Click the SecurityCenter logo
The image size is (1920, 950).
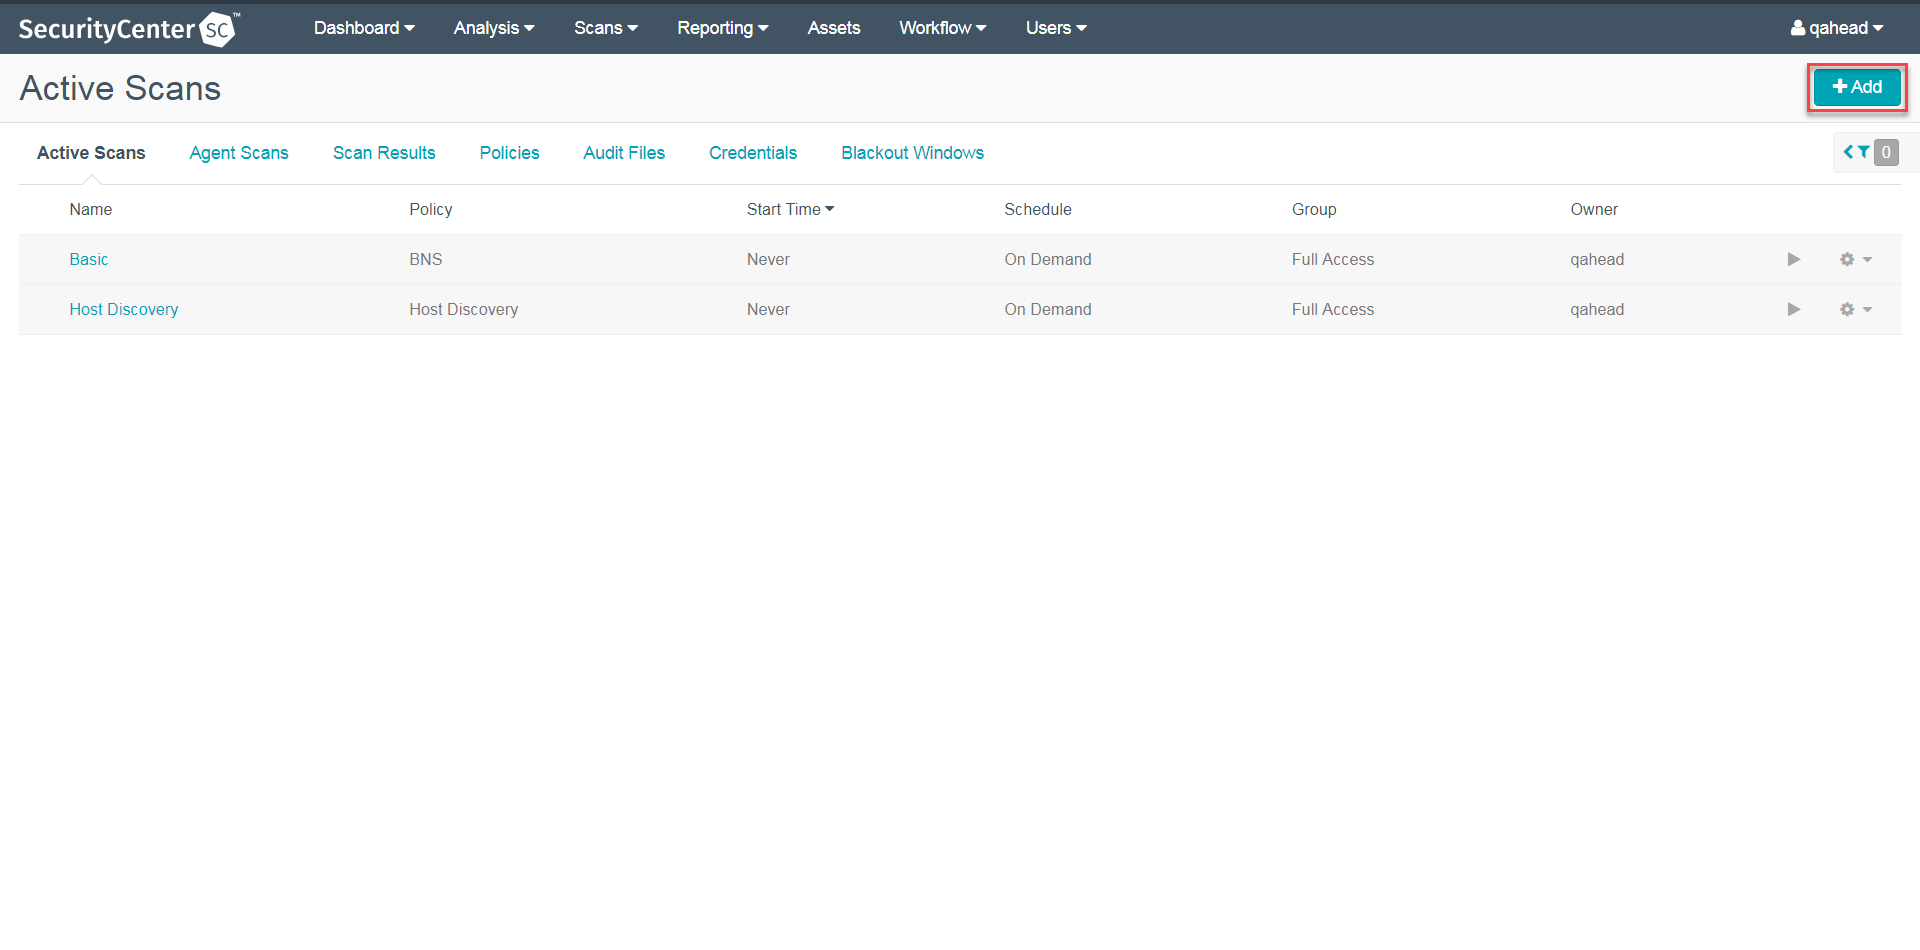point(128,29)
